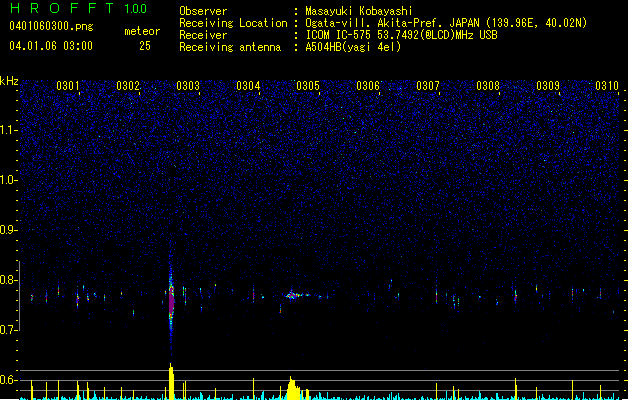Viewport: 629px width, 400px height.
Task: Click the 0308 time marker
Action: 488,86
